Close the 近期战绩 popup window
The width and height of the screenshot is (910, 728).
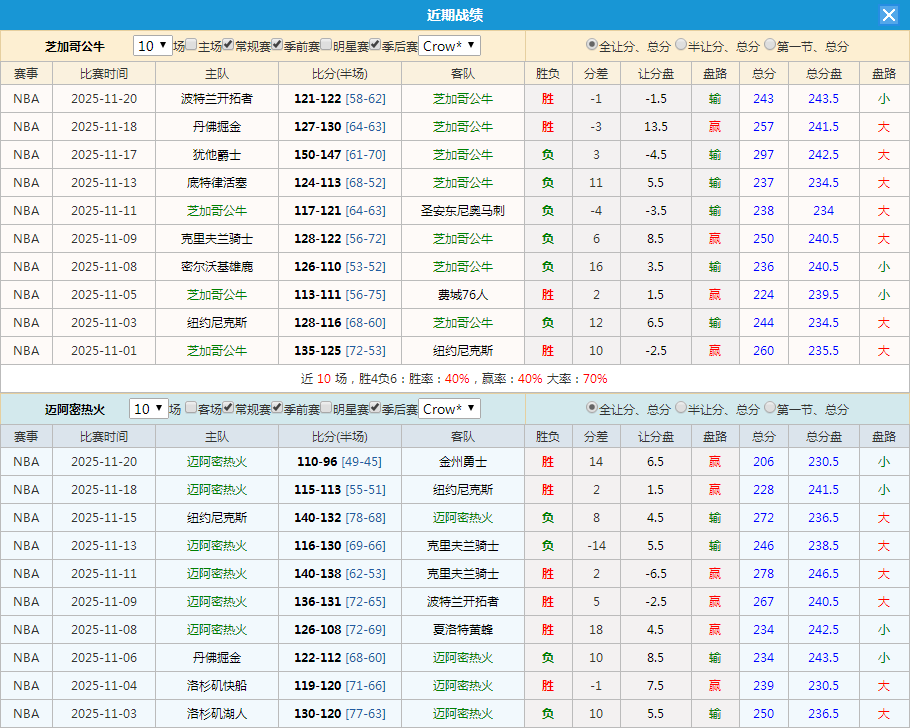(888, 14)
